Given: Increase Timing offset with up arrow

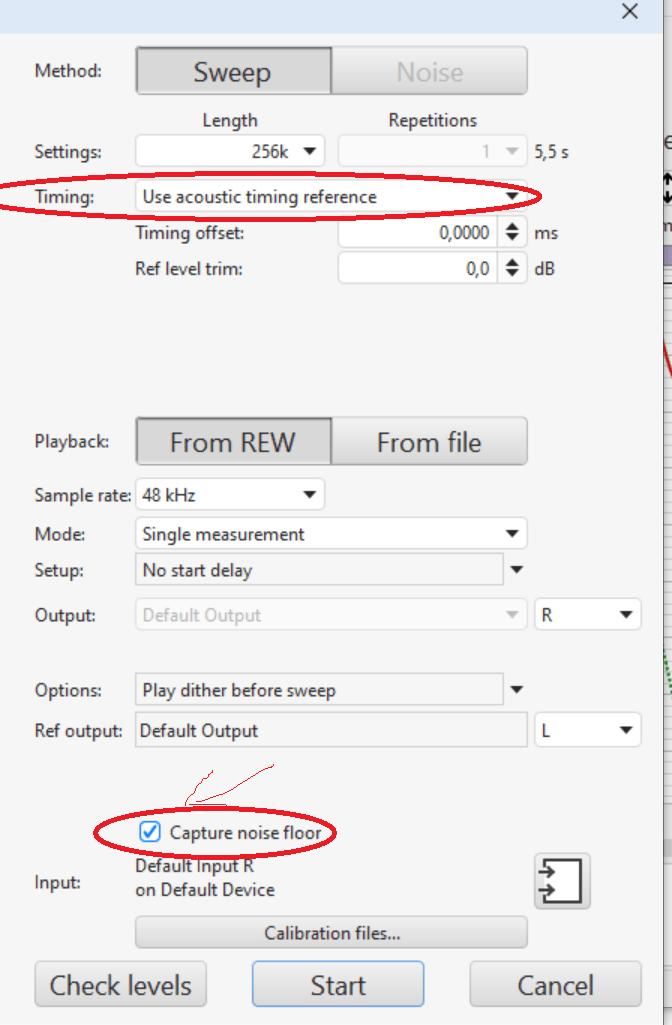Looking at the screenshot, I should (x=512, y=226).
